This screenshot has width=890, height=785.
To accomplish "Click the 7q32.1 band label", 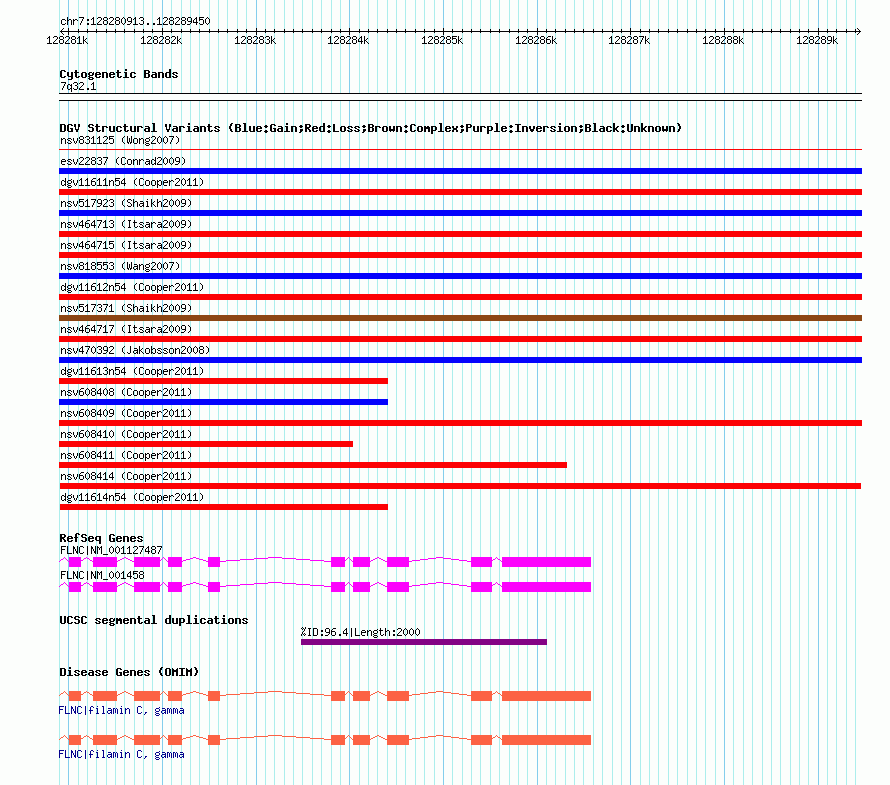I will pos(78,86).
